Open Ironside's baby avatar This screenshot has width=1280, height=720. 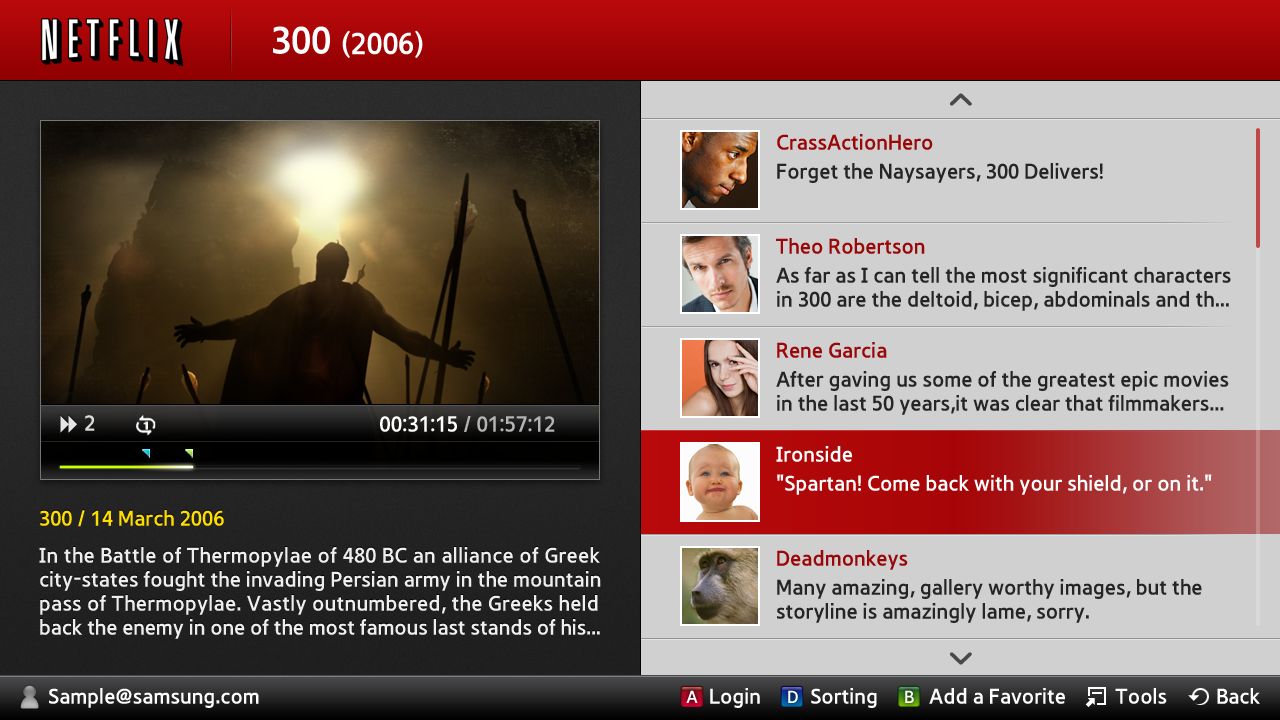pyautogui.click(x=720, y=482)
